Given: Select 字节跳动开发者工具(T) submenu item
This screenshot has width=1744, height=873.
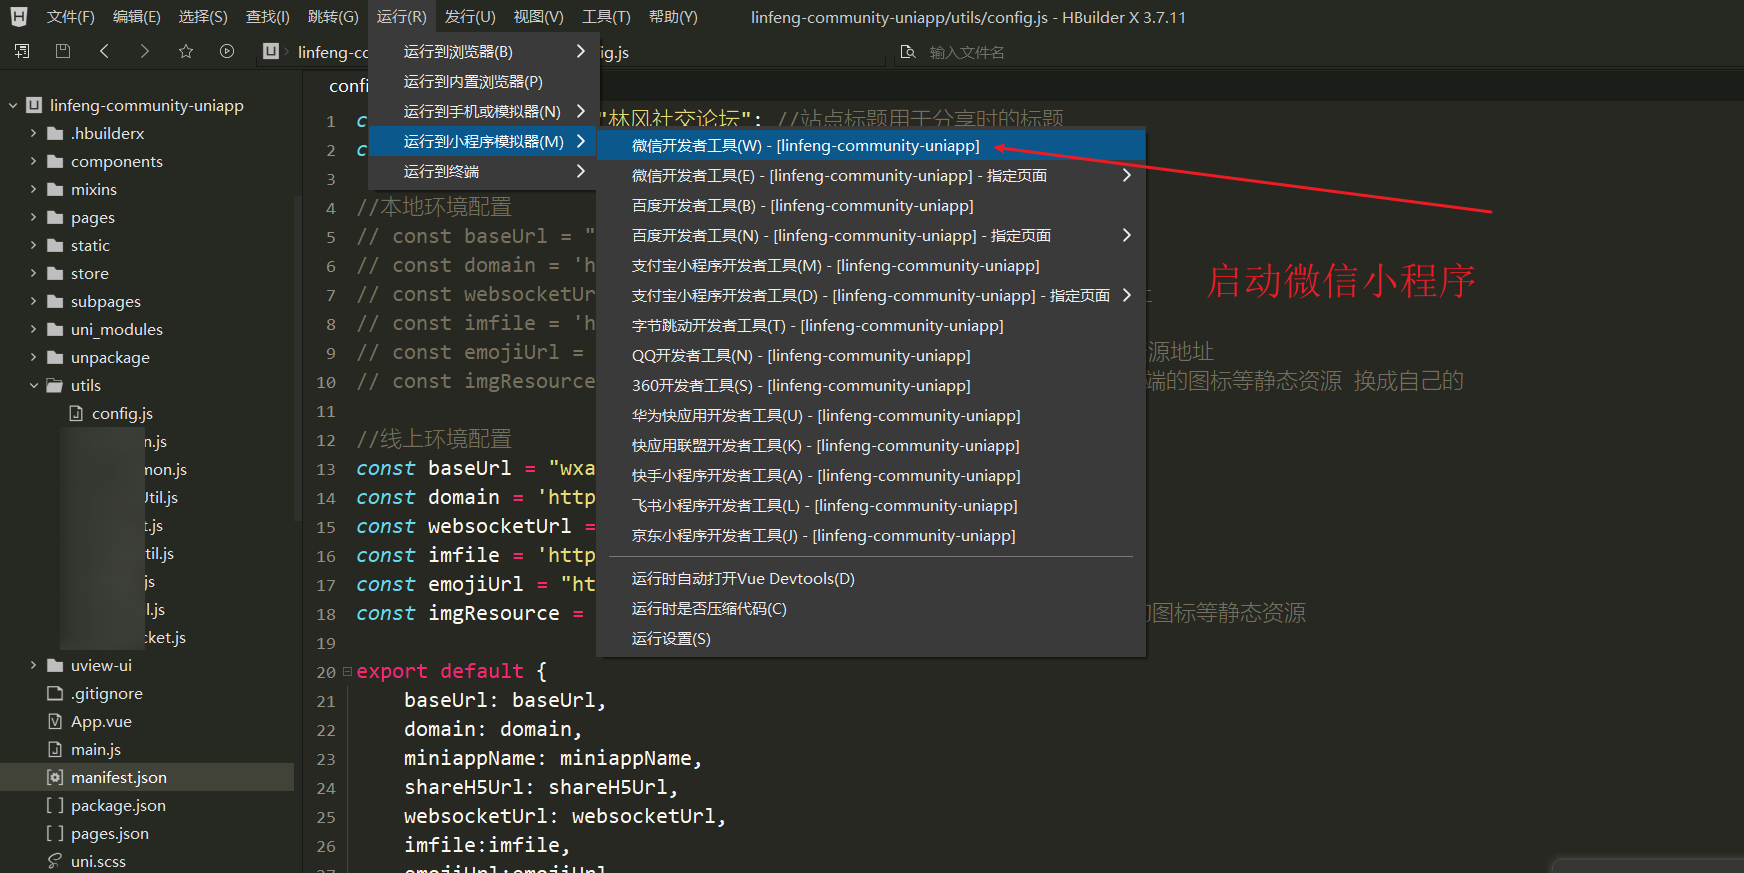Looking at the screenshot, I should point(871,325).
